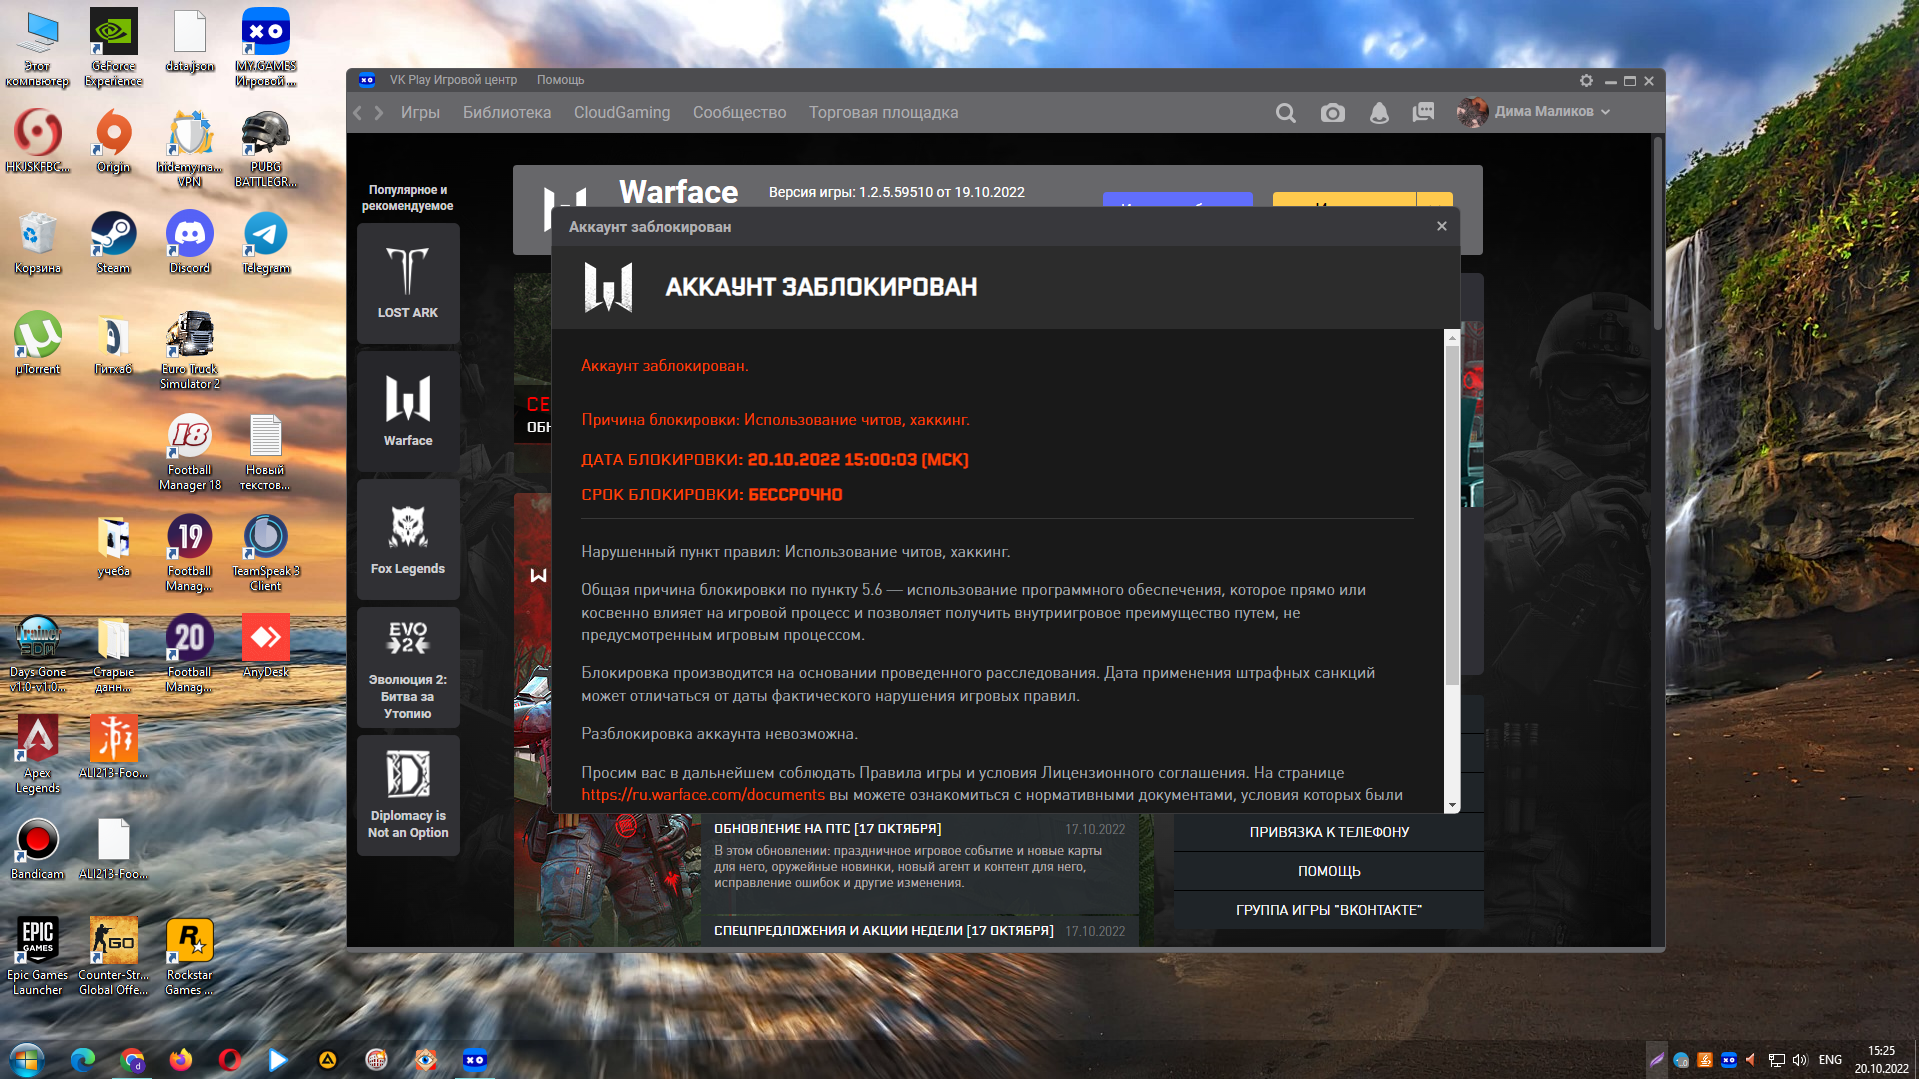The width and height of the screenshot is (1919, 1079).
Task: Open Steam desktop shortcut
Action: click(x=113, y=243)
